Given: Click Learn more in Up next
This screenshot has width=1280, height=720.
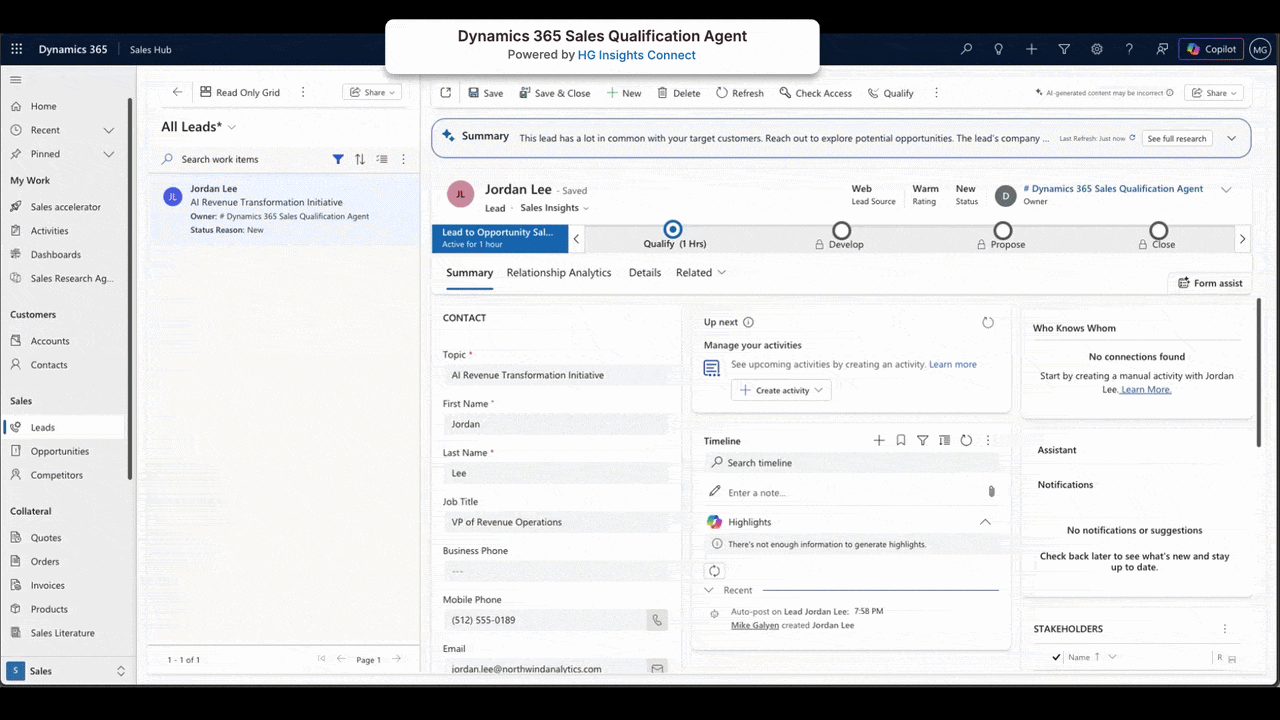Looking at the screenshot, I should (953, 364).
